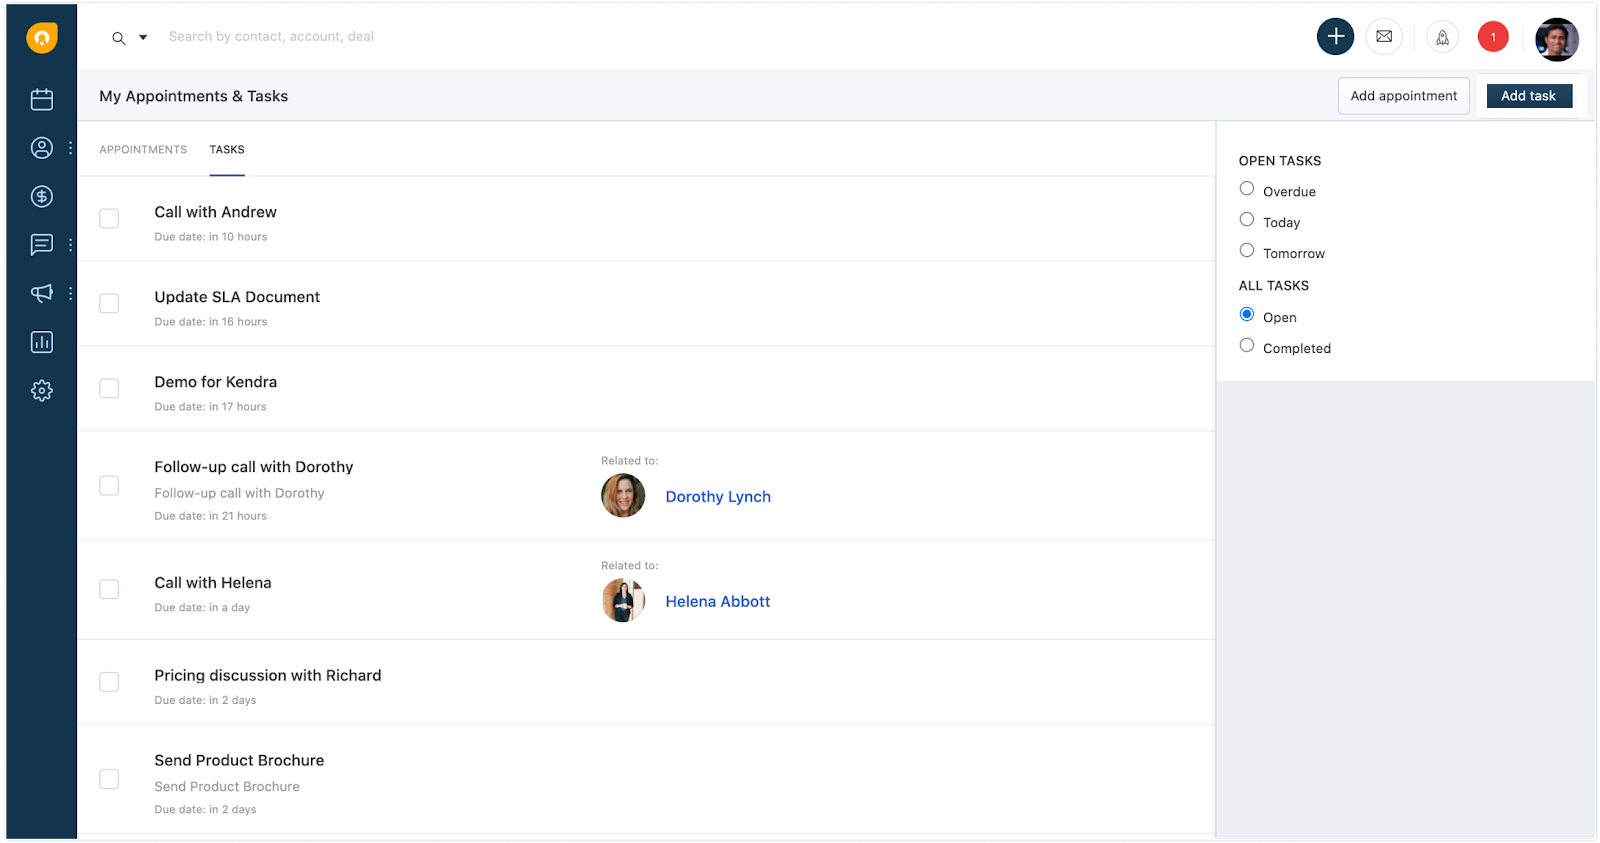Switch to the Appointments tab
The image size is (1600, 843).
click(x=143, y=150)
